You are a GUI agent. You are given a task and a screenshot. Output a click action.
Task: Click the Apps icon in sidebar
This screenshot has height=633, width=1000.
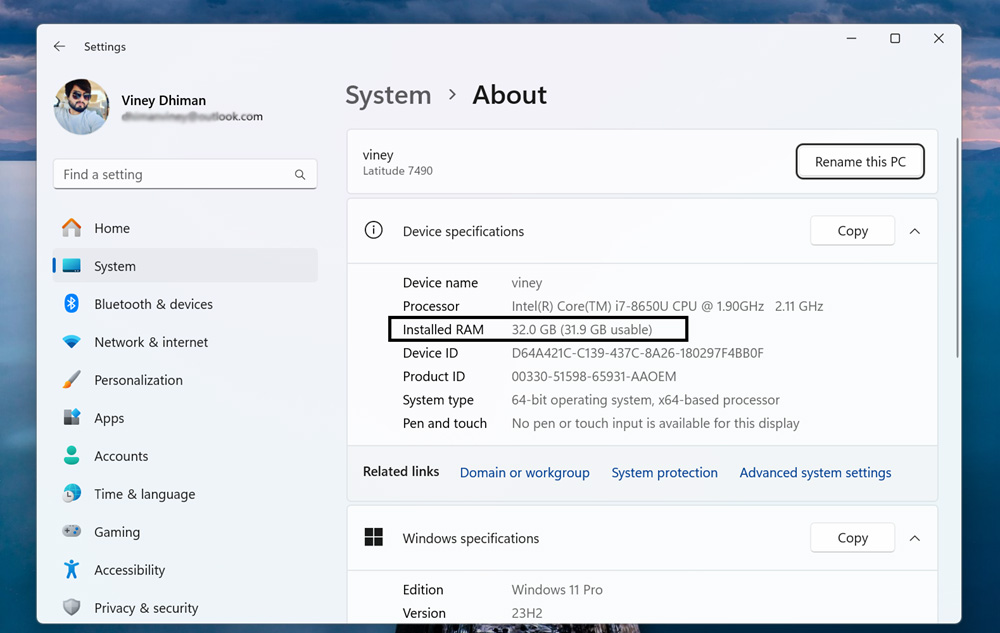71,418
